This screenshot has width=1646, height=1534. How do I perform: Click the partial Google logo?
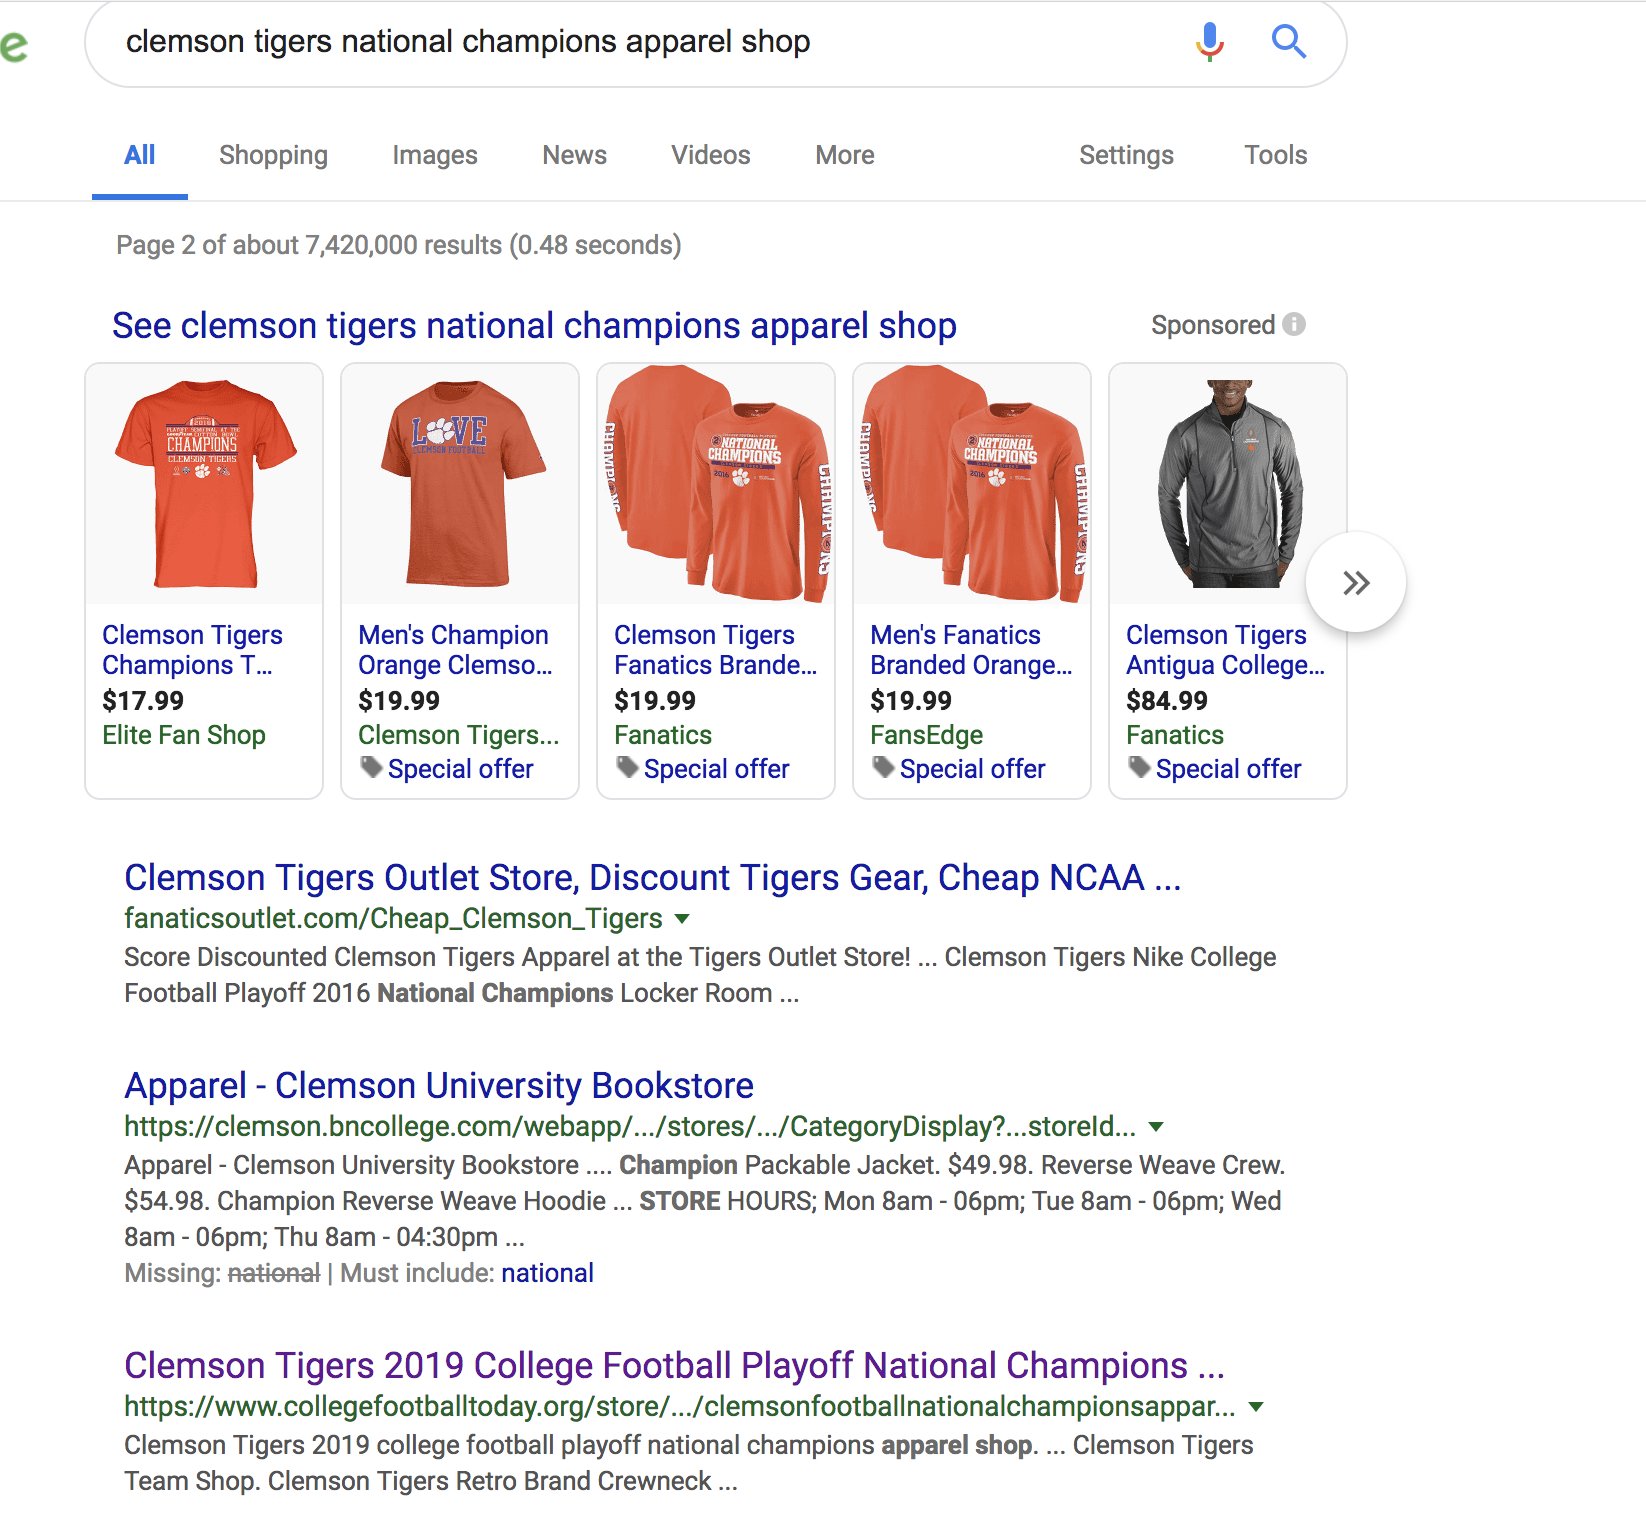point(13,46)
